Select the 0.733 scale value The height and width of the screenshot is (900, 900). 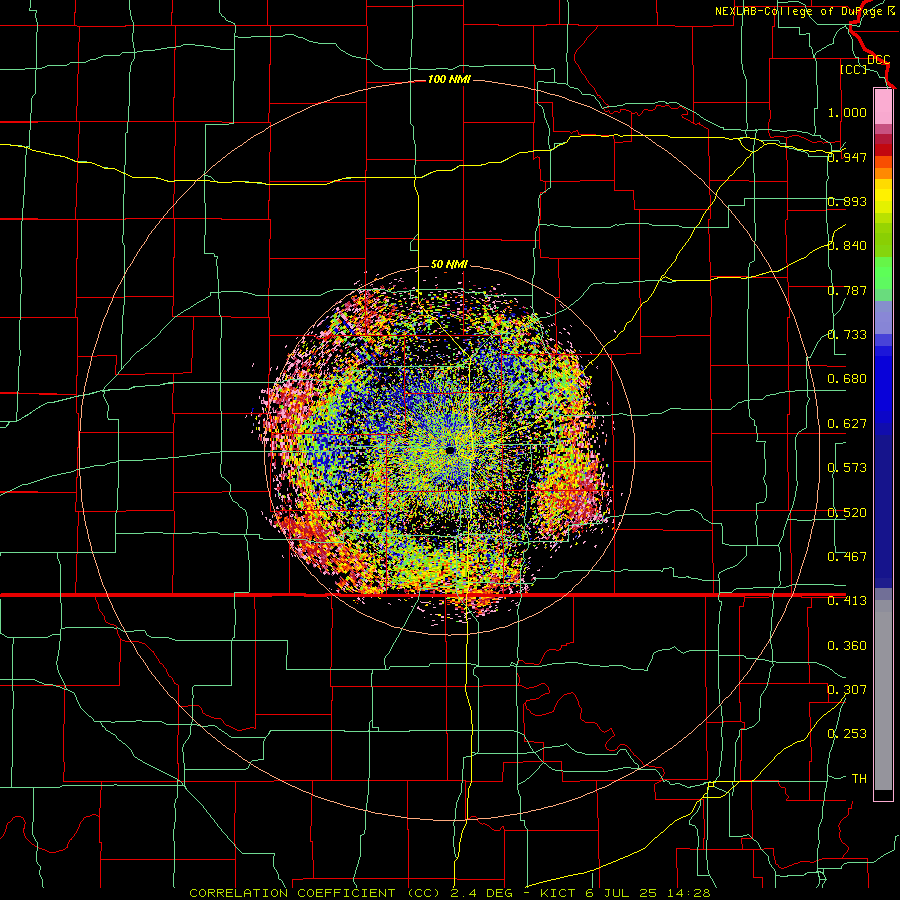847,335
